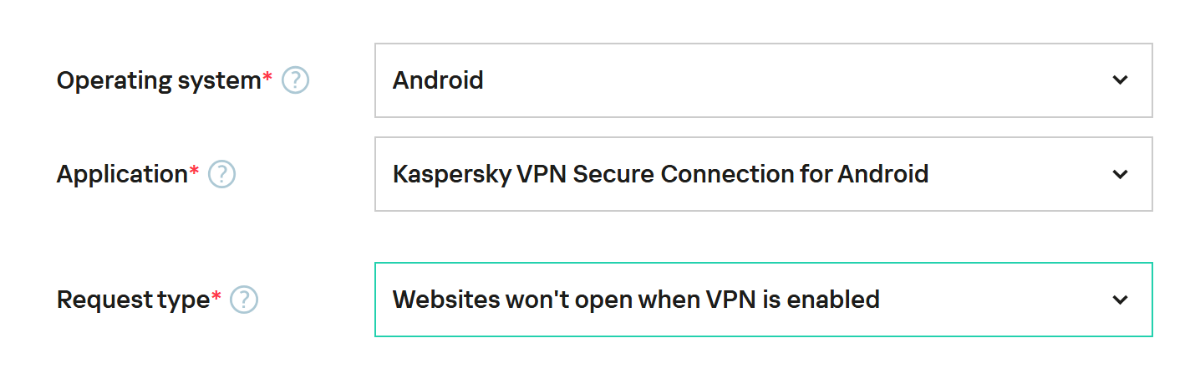Show the Request type help icon info
Image resolution: width=1200 pixels, height=374 pixels.
(244, 300)
